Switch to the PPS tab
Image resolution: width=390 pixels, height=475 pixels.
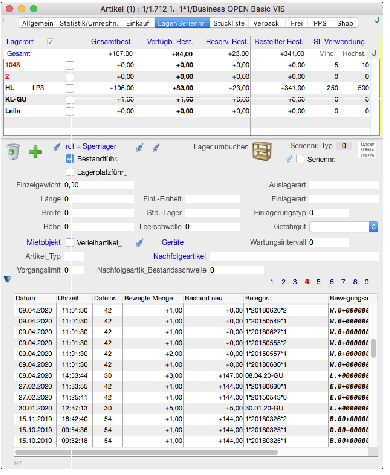point(320,23)
